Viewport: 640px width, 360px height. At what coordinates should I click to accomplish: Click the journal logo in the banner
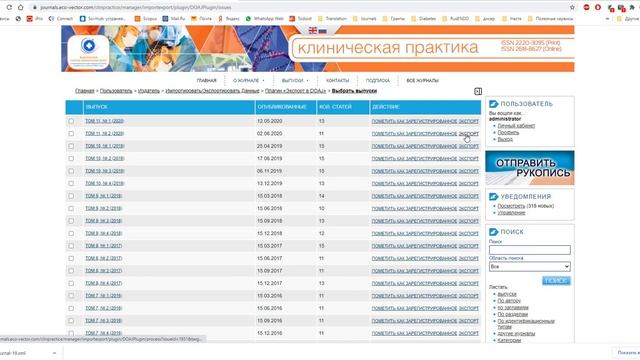(88, 52)
